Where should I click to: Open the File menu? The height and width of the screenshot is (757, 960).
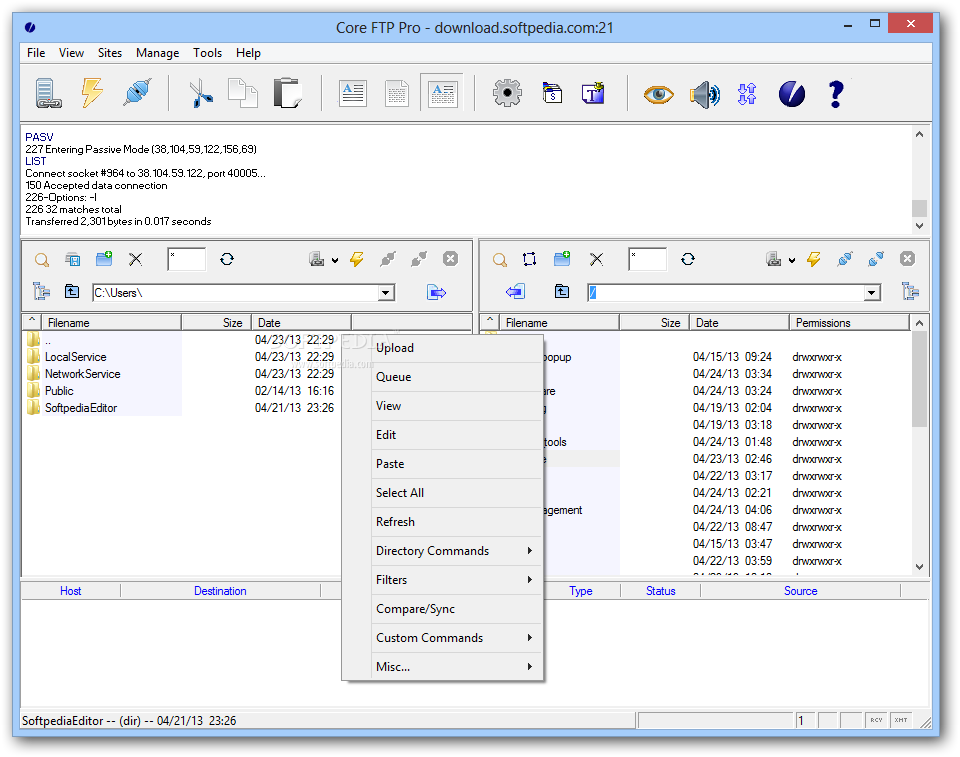click(36, 53)
